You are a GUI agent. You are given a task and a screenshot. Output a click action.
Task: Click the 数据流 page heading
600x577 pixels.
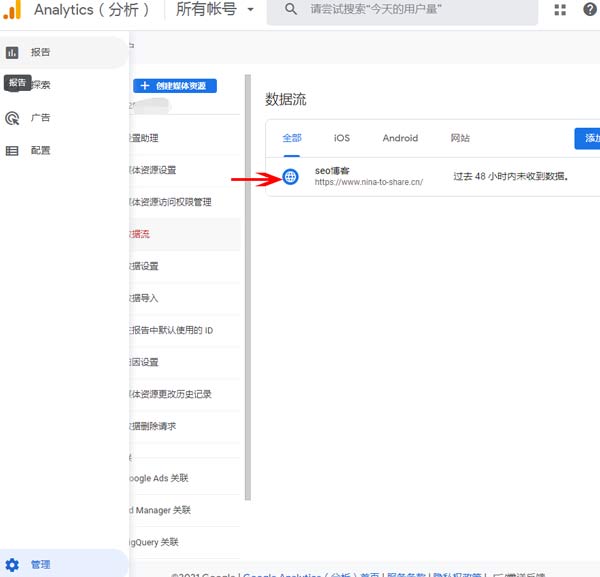(x=286, y=99)
